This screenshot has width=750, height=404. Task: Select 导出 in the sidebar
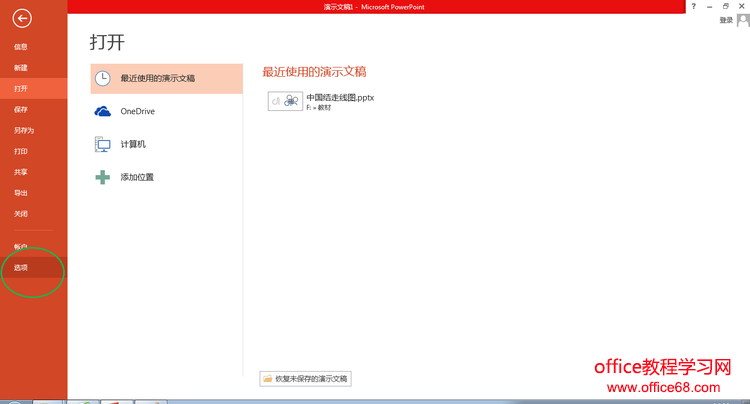click(20, 193)
